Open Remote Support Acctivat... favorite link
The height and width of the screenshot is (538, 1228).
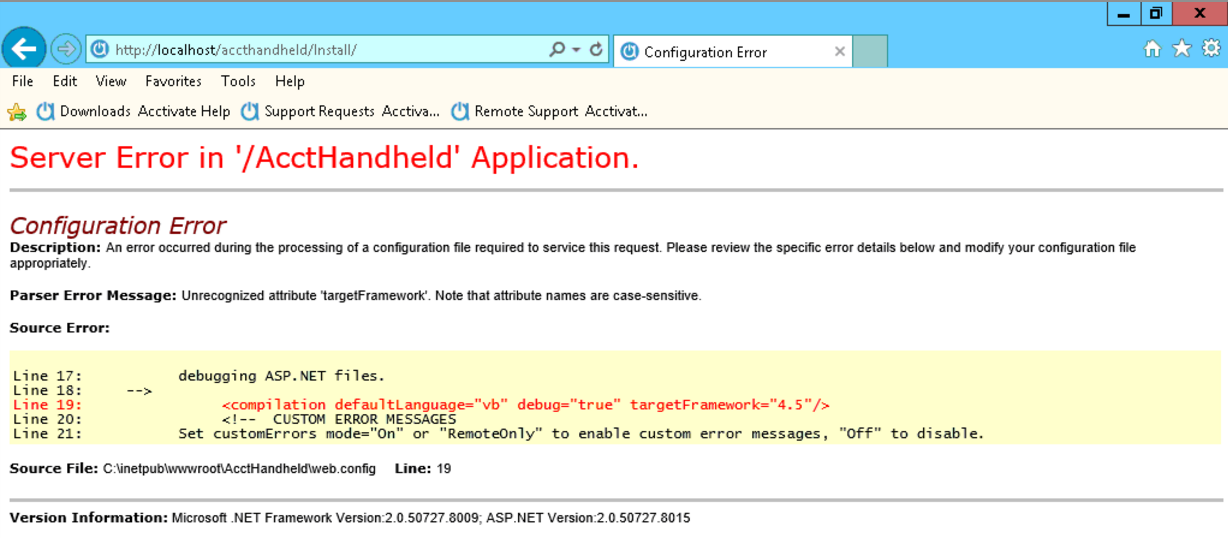[x=549, y=111]
